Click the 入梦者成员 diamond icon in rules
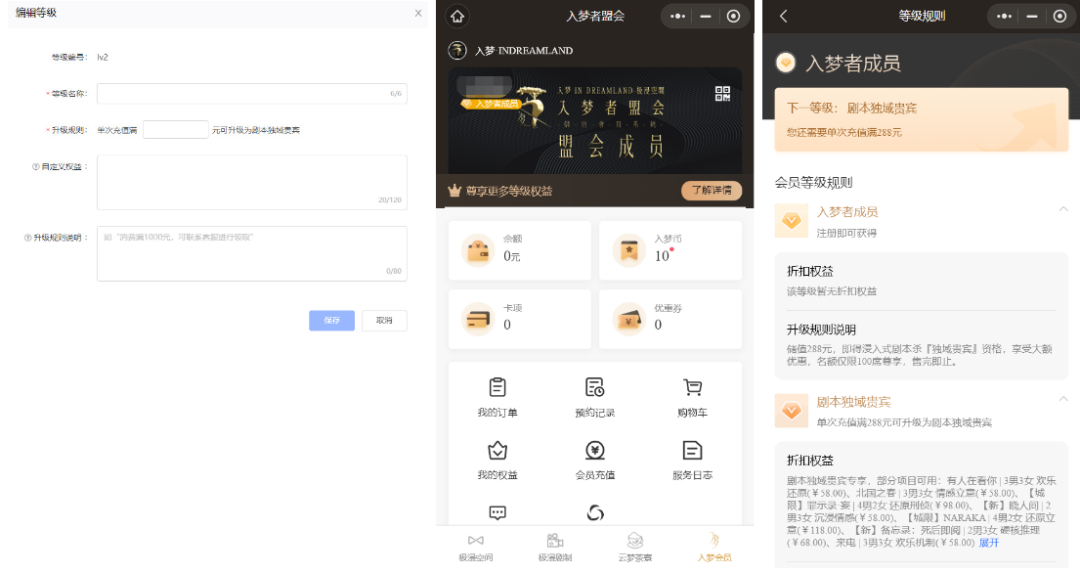 [791, 221]
